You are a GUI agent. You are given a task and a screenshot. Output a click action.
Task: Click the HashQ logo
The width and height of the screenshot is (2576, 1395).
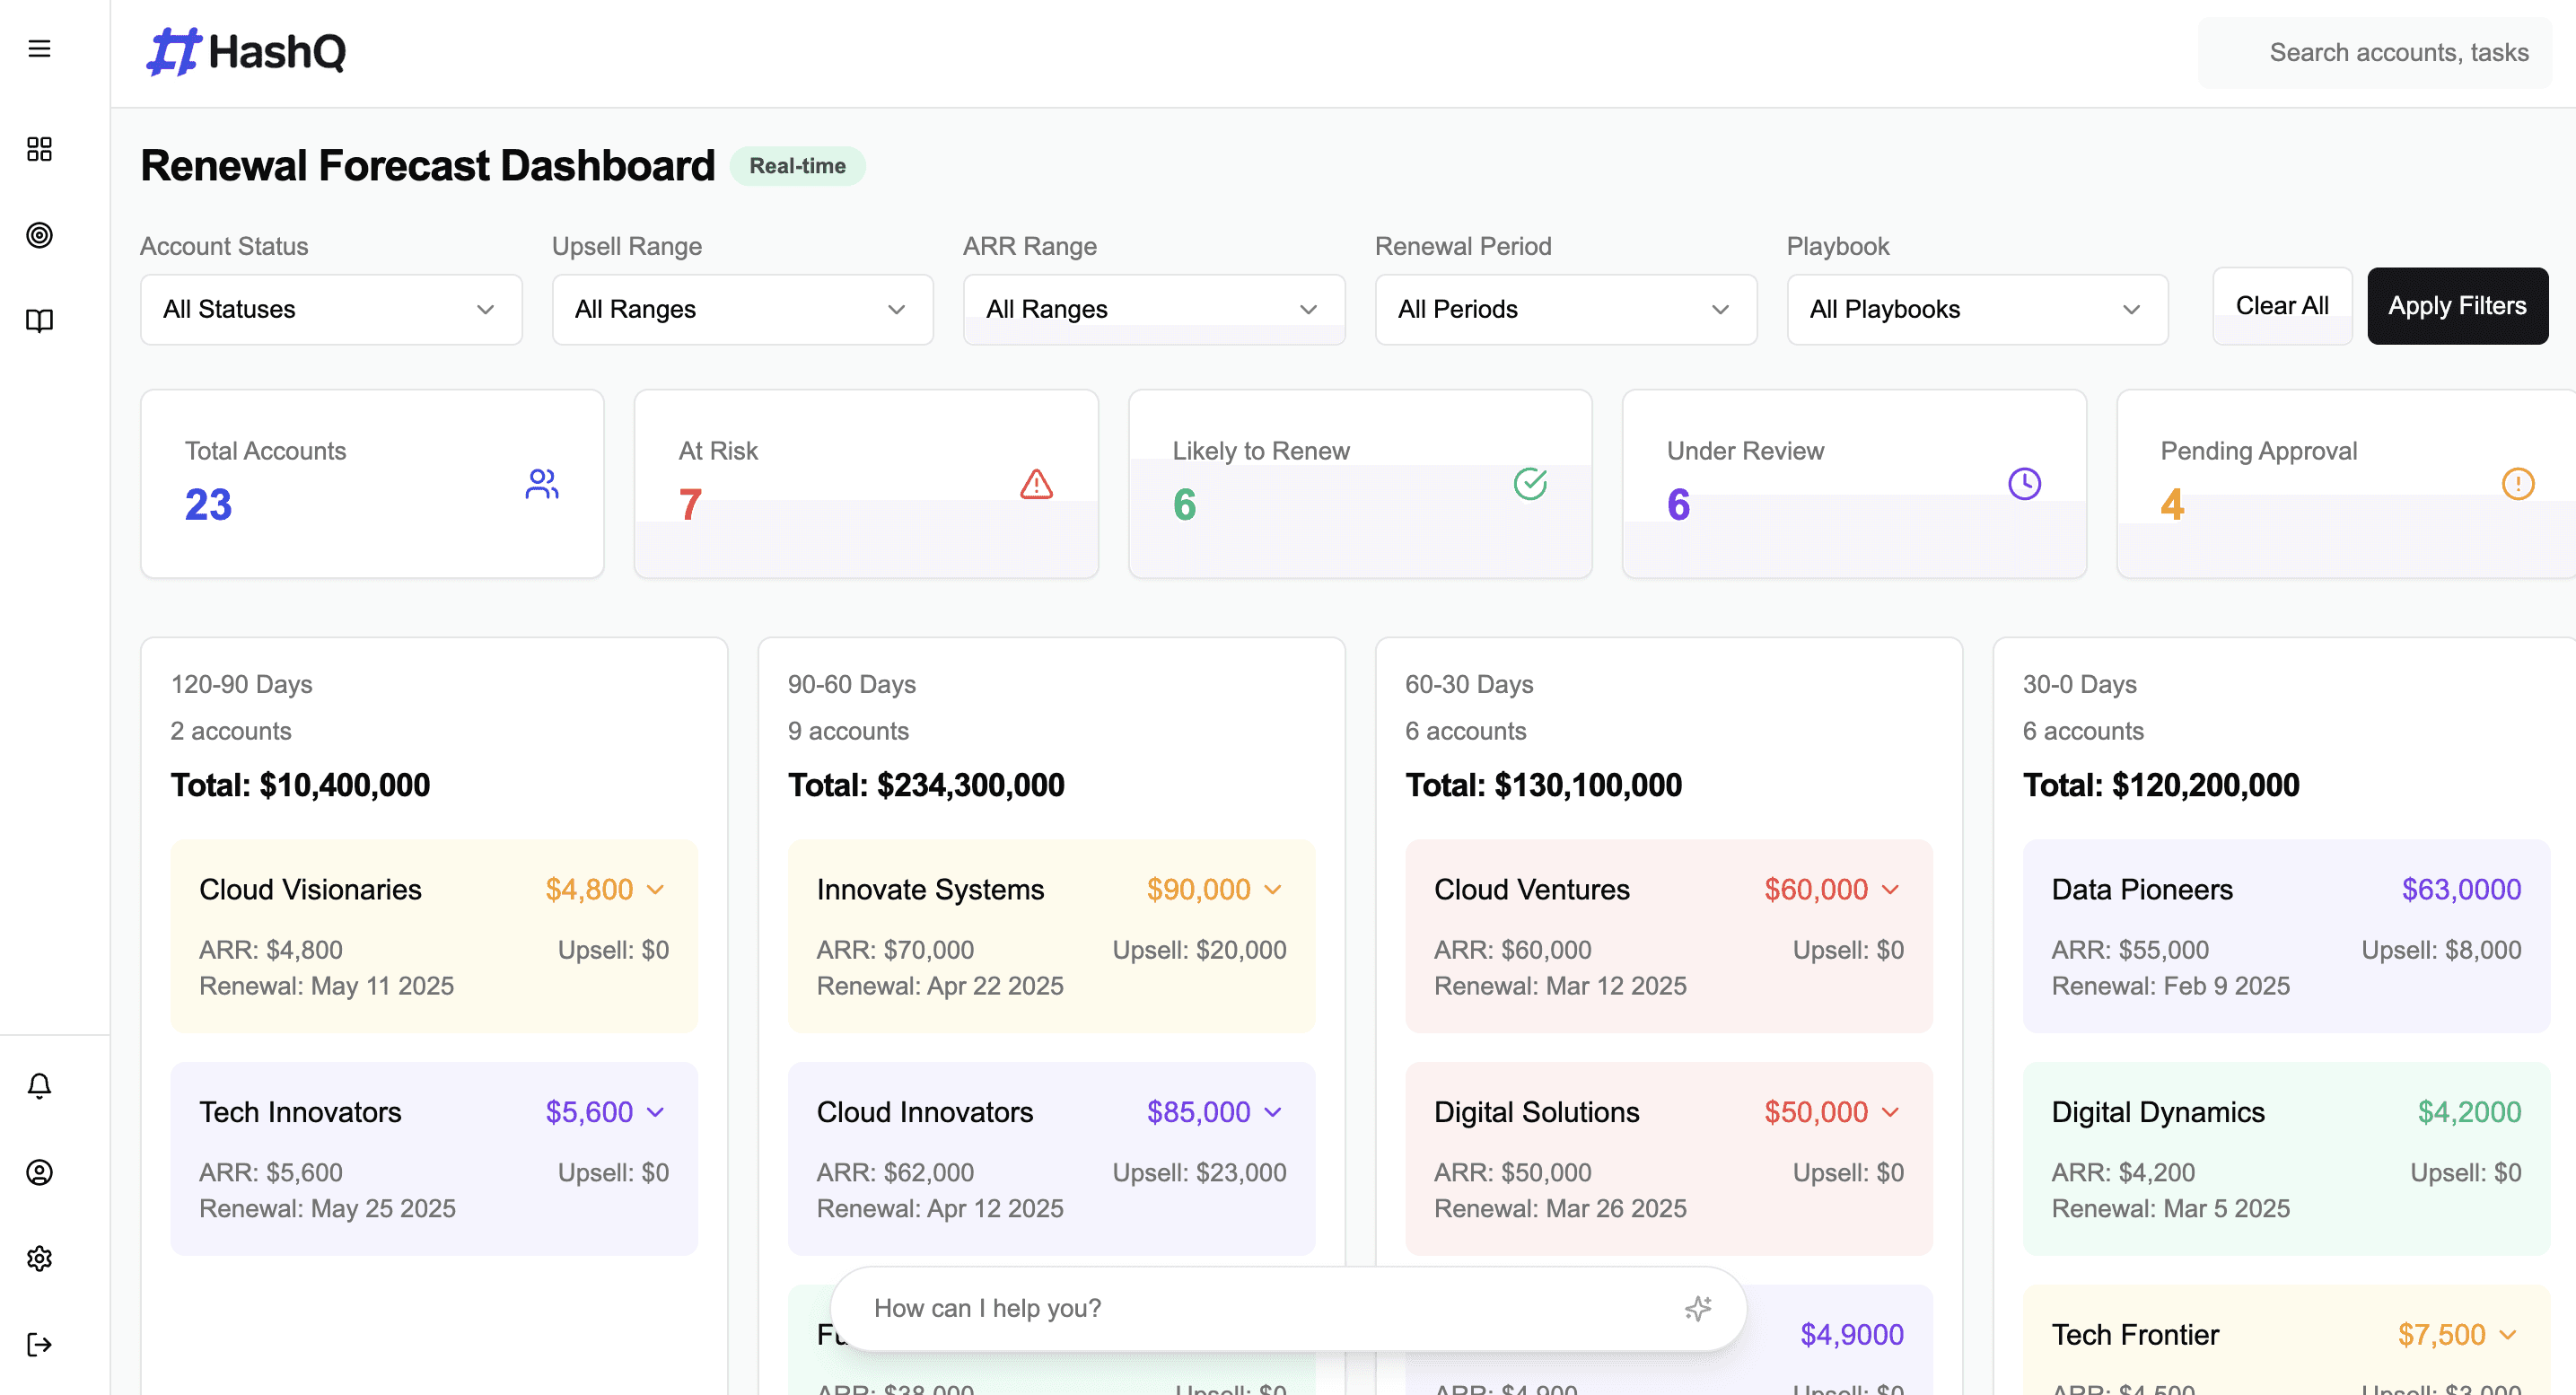[246, 51]
